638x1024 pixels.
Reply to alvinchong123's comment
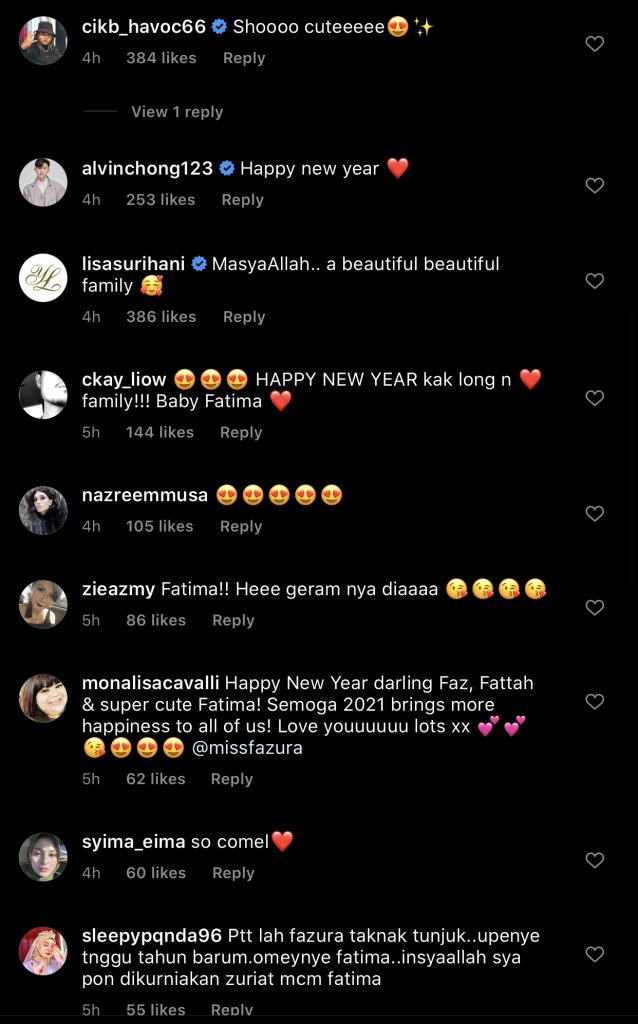tap(242, 200)
